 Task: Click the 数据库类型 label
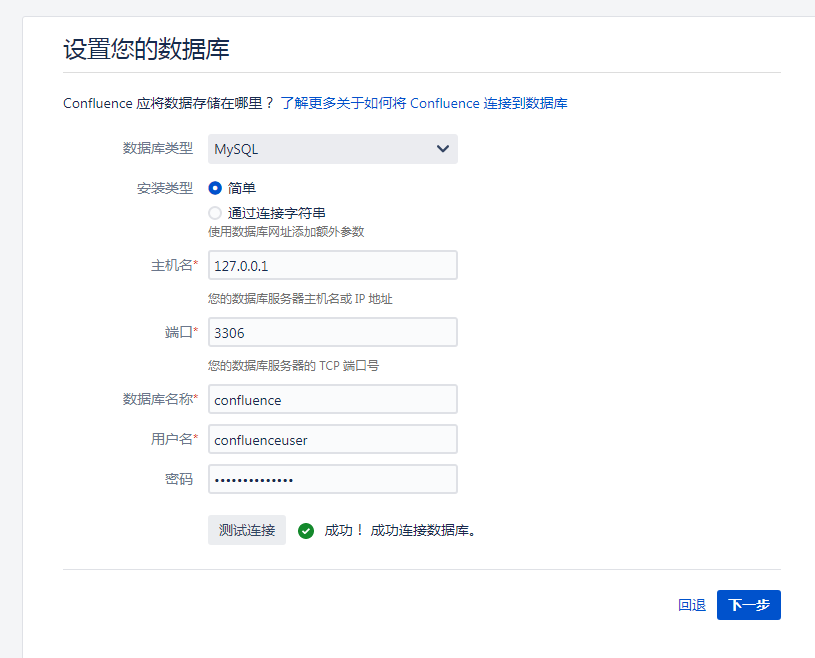pos(157,148)
